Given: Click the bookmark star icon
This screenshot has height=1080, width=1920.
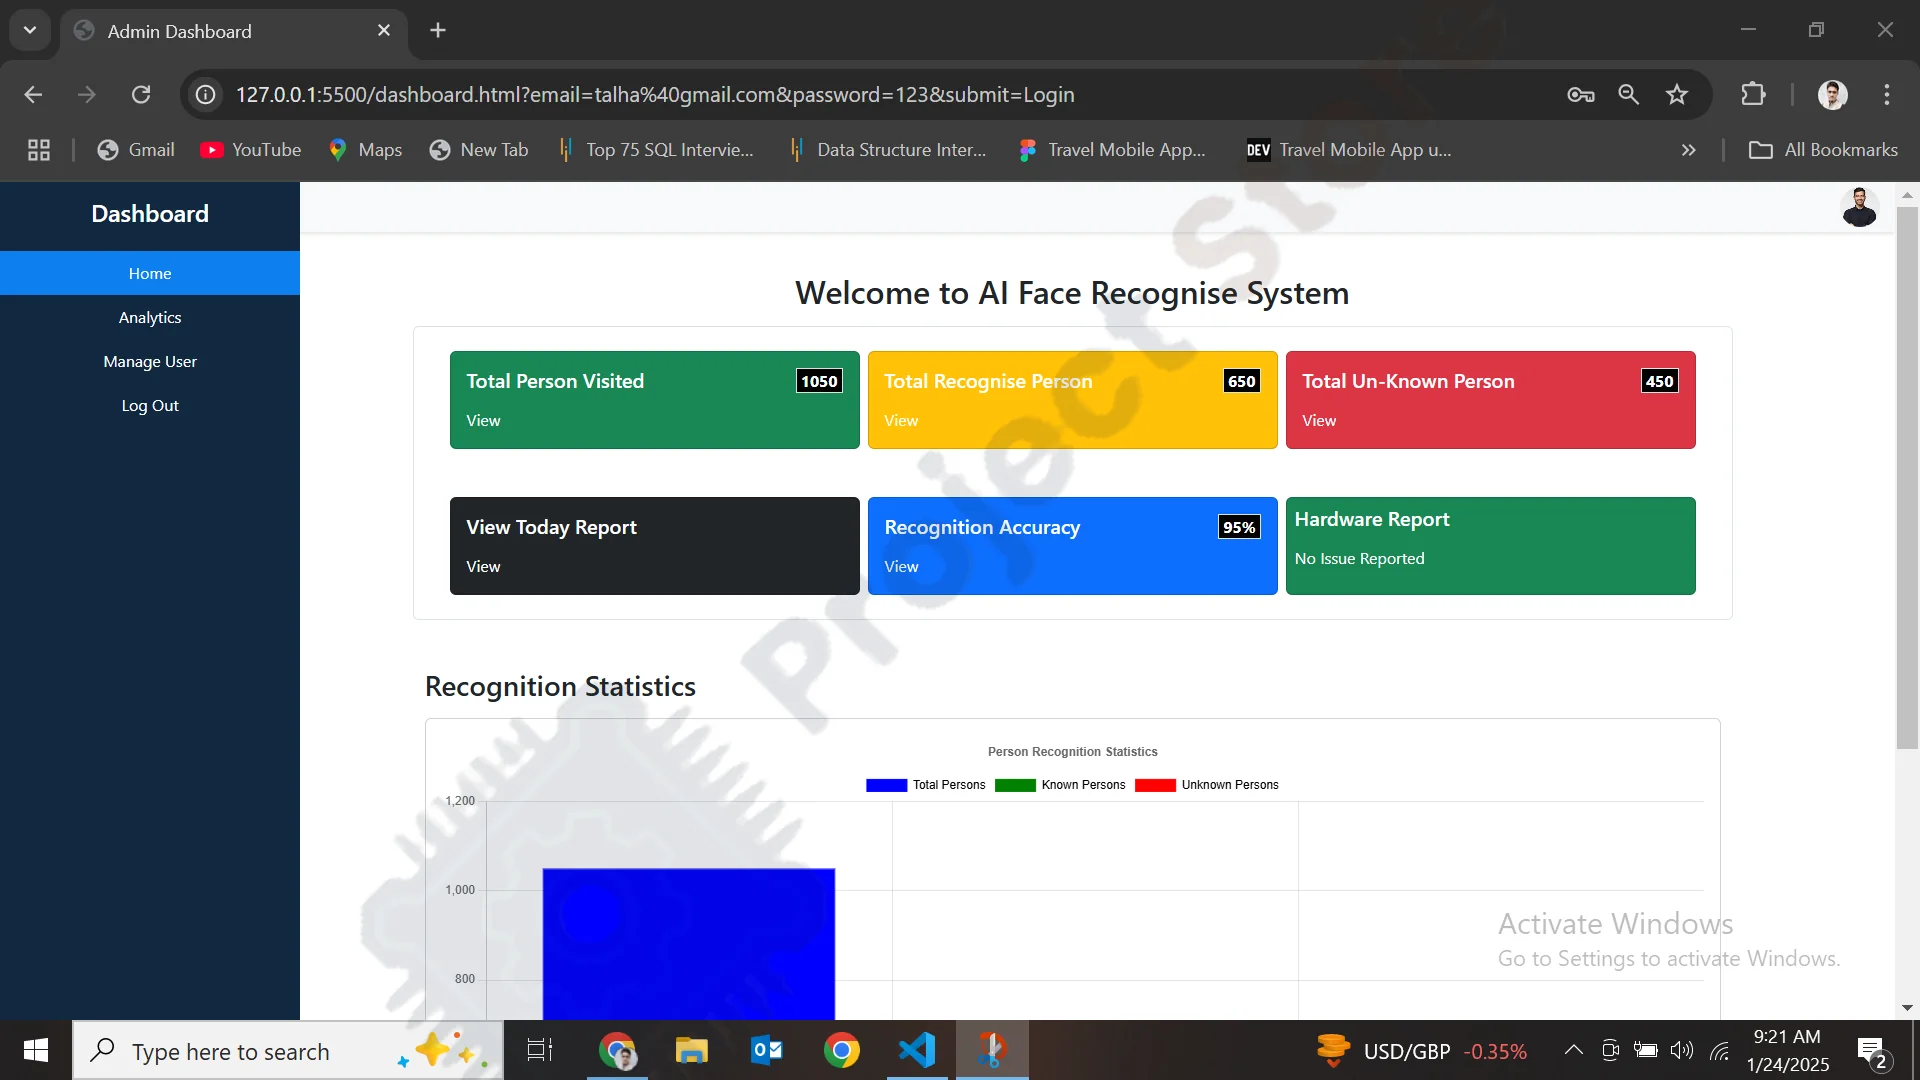Looking at the screenshot, I should [x=1677, y=94].
